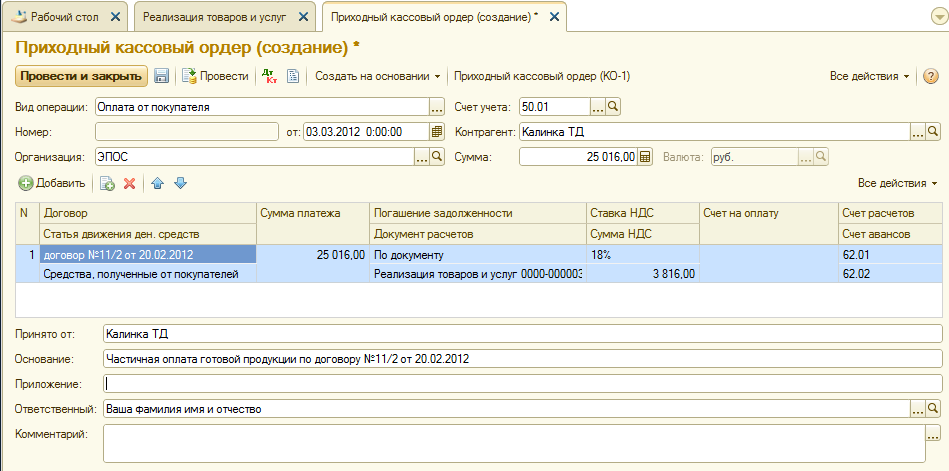The width and height of the screenshot is (949, 471).
Task: Open Вид операции selection list
Action: point(436,106)
